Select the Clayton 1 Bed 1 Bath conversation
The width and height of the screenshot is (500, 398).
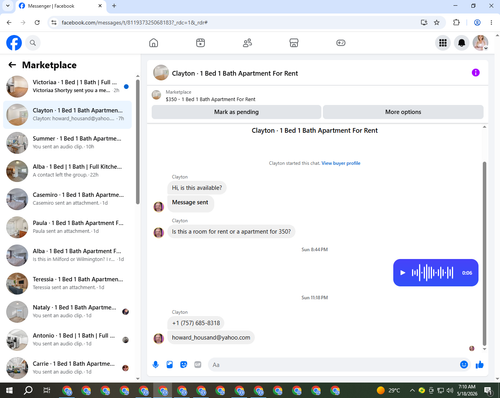pos(67,114)
